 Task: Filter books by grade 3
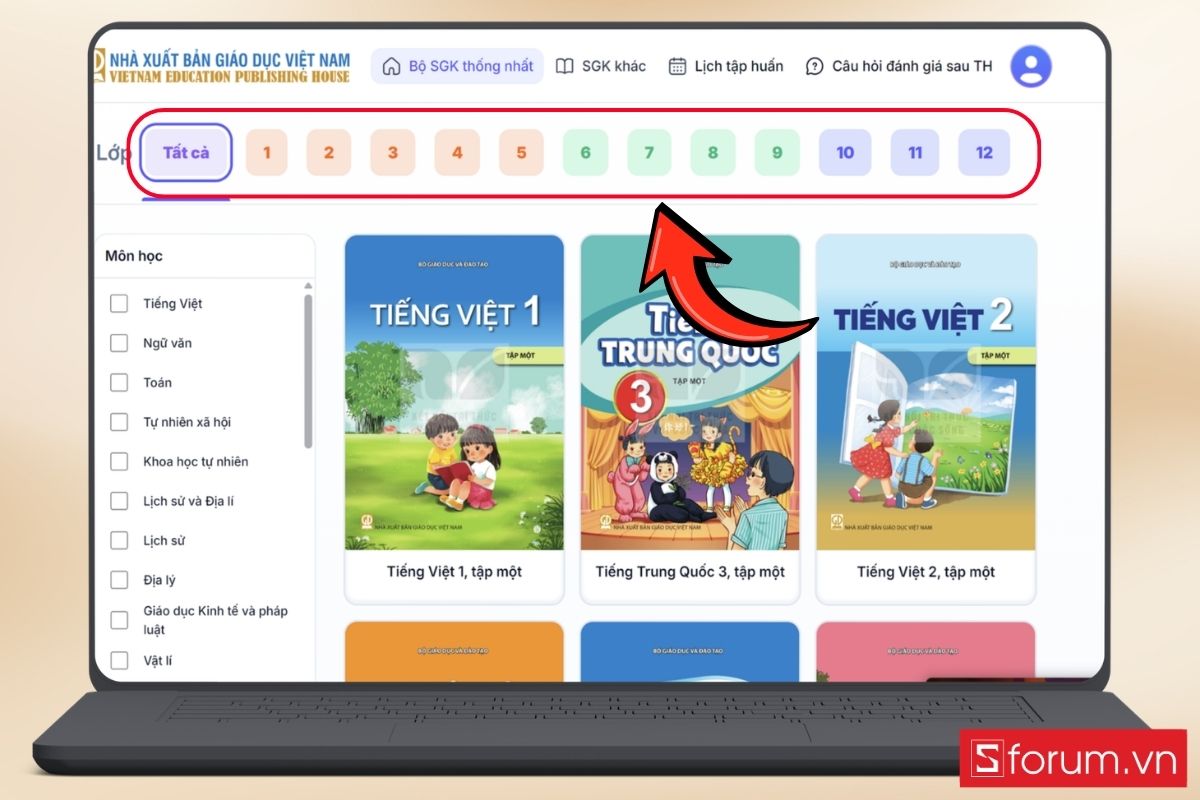[x=393, y=153]
